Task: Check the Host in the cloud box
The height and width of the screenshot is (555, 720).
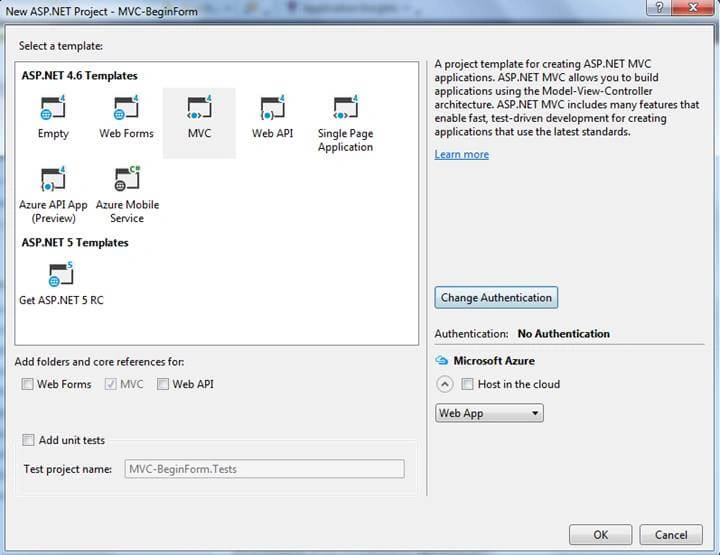Action: point(467,384)
